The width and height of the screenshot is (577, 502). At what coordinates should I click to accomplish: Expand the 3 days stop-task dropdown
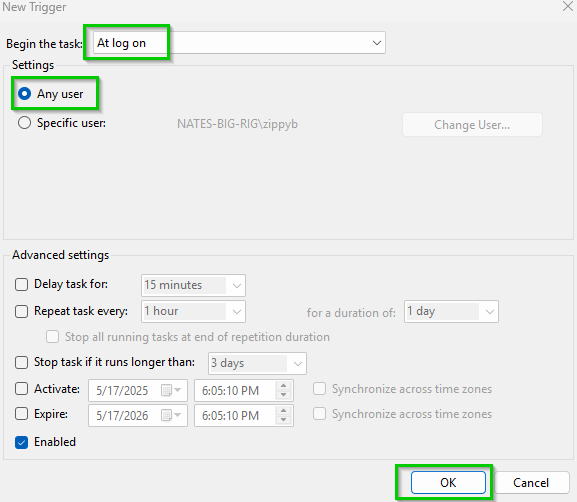(257, 363)
